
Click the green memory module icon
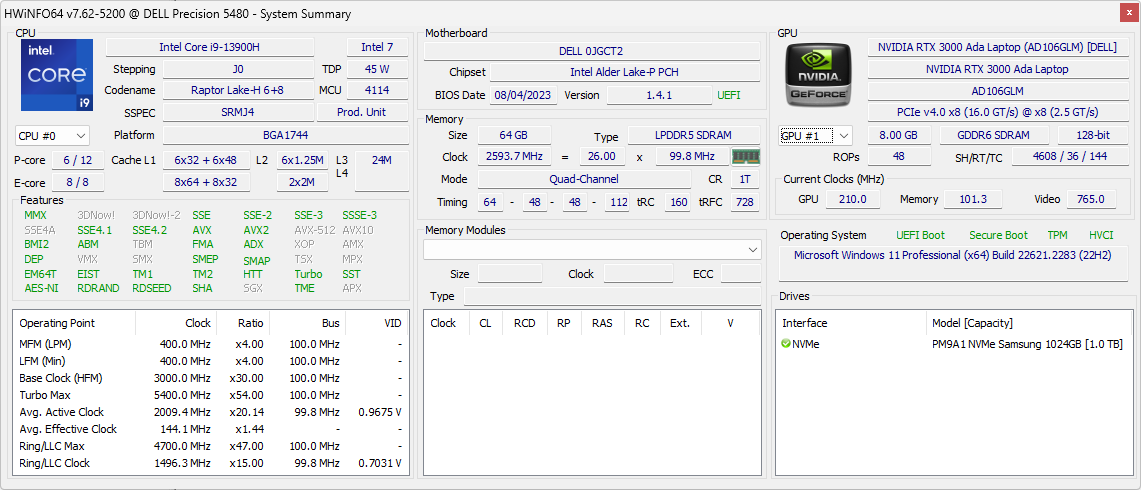coord(745,157)
